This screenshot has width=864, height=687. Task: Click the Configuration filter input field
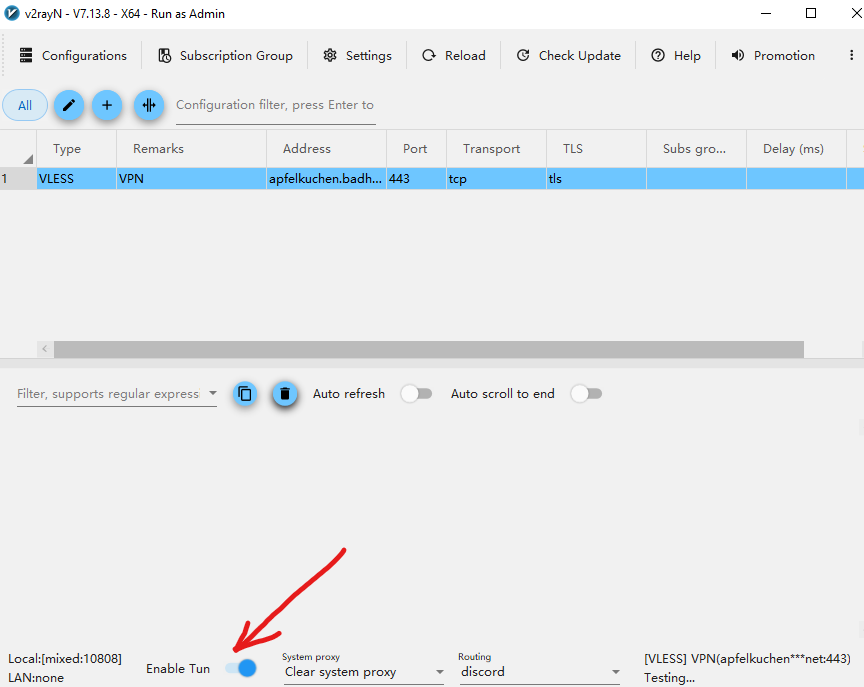[x=275, y=105]
